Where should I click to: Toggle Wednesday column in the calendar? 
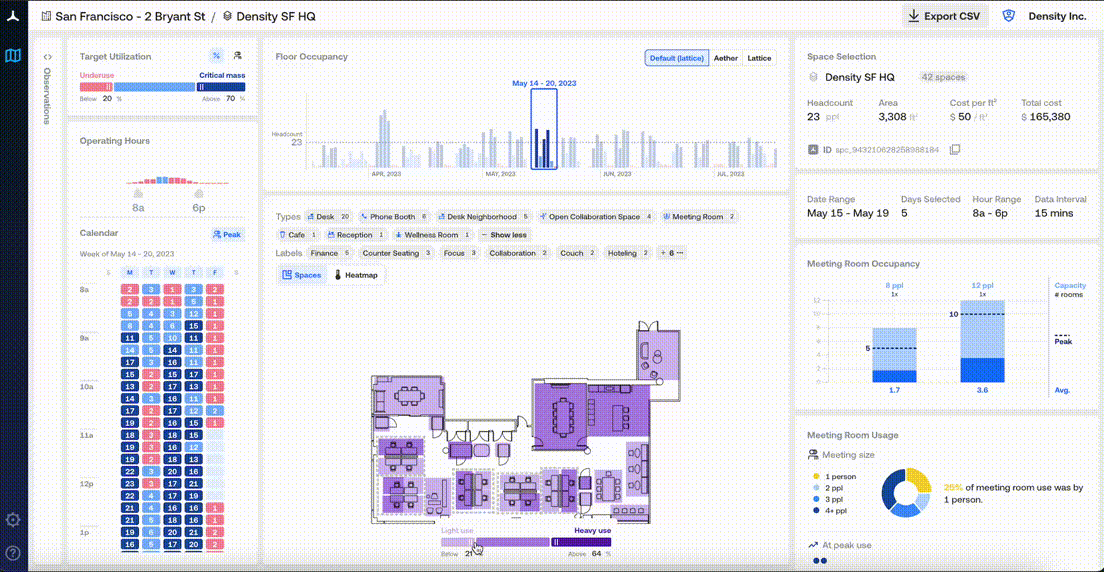[x=172, y=273]
